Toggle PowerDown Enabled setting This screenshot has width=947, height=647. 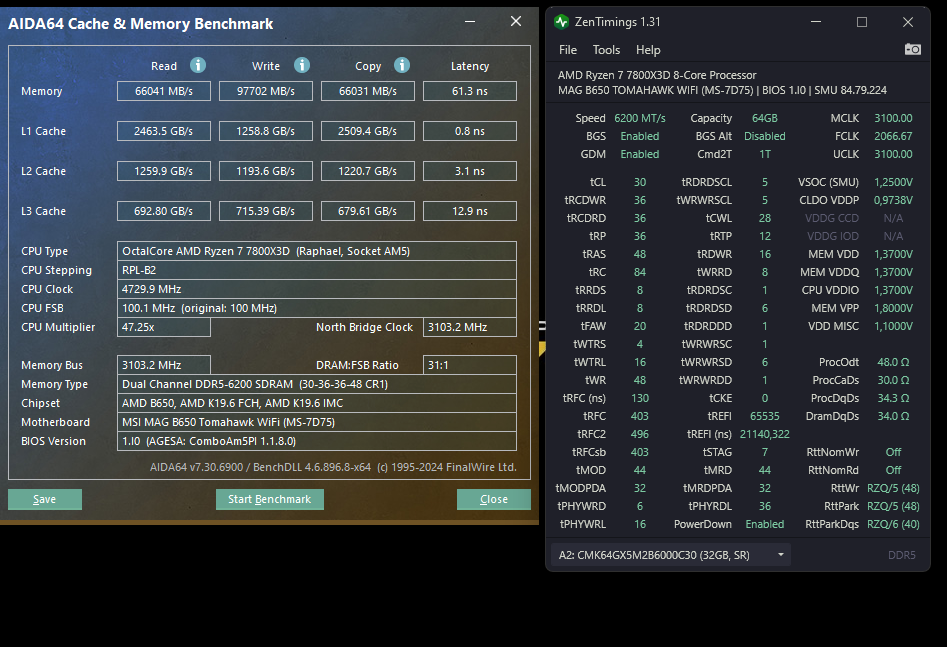pyautogui.click(x=765, y=523)
